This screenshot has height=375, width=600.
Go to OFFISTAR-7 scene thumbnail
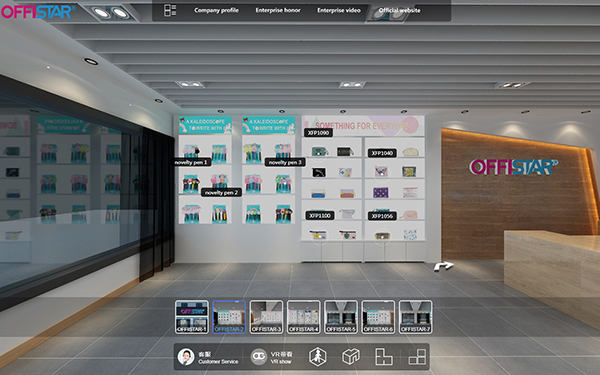tap(416, 317)
